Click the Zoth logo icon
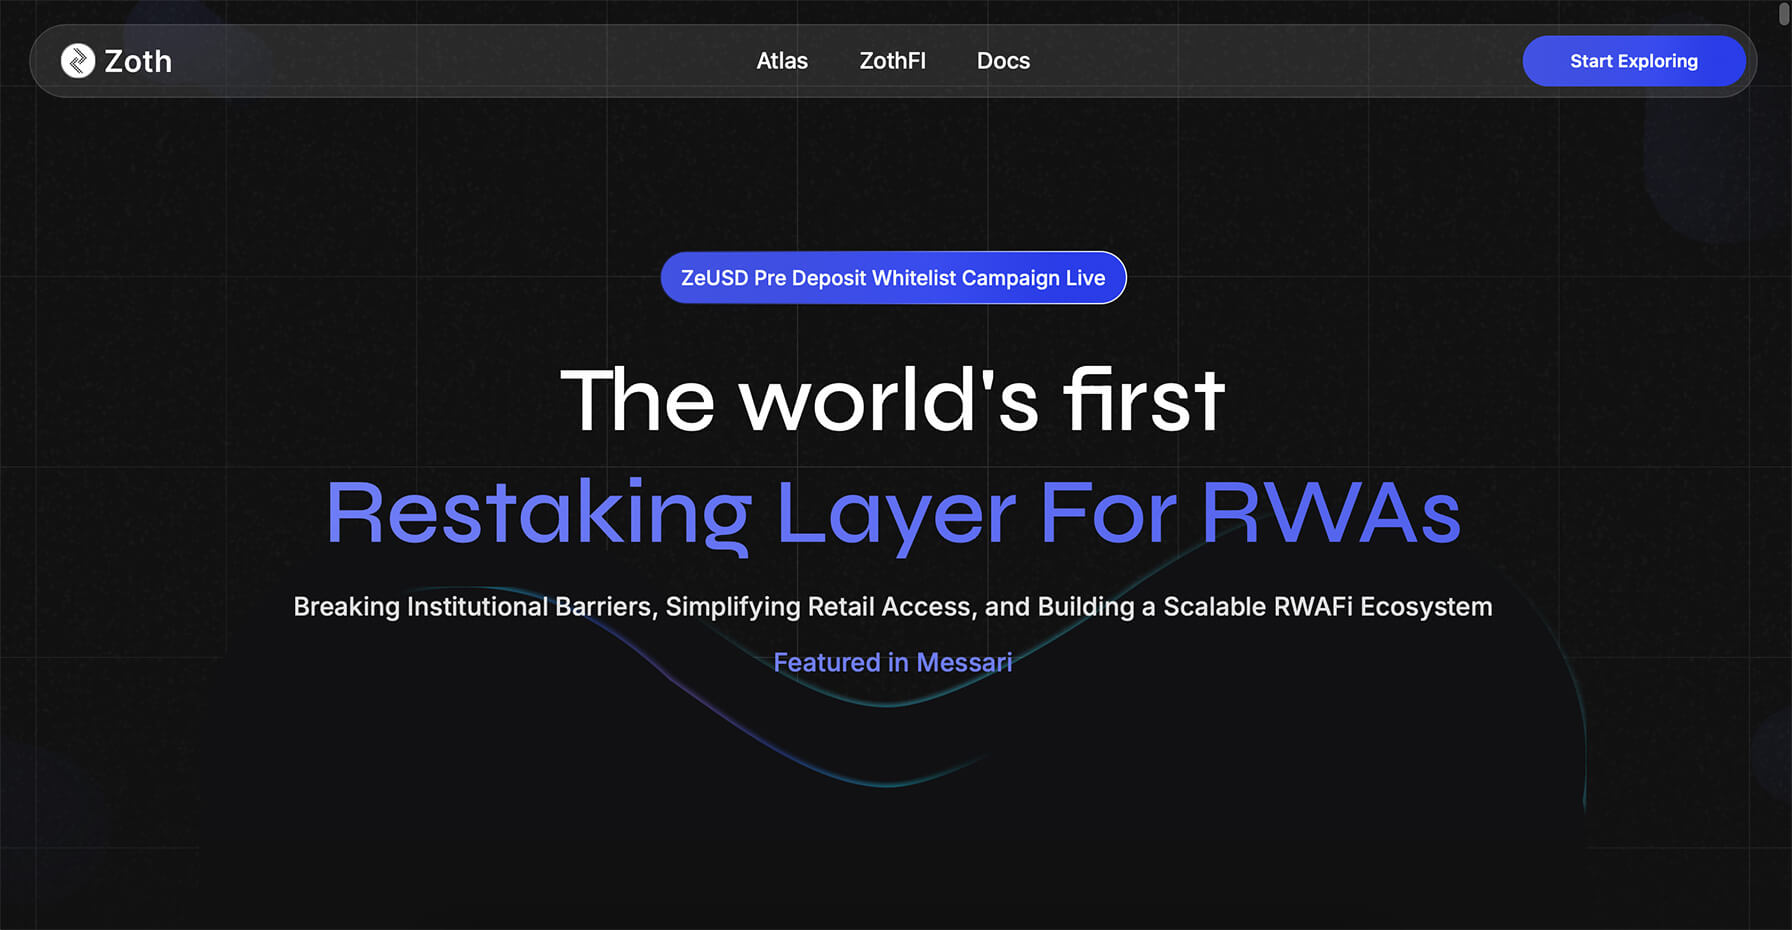 [x=78, y=61]
